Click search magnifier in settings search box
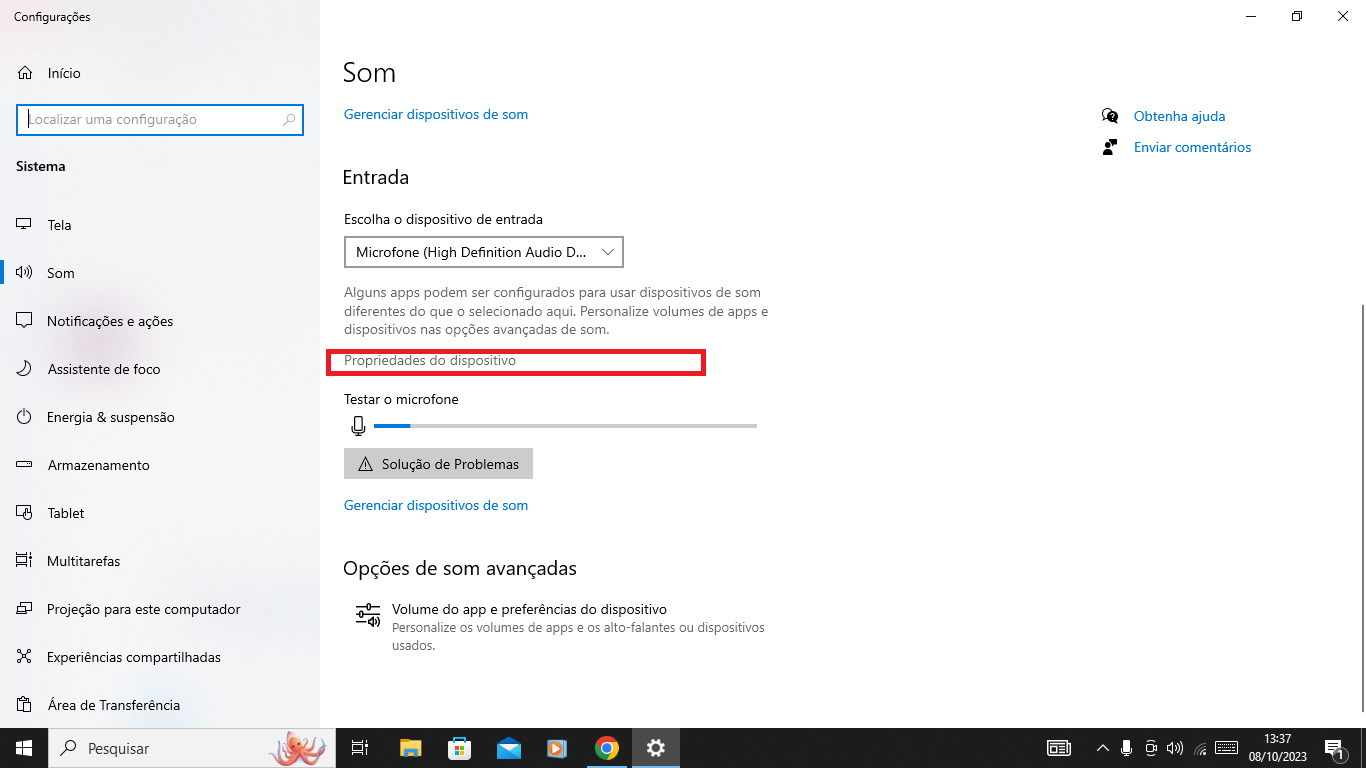This screenshot has width=1366, height=768. (x=290, y=120)
